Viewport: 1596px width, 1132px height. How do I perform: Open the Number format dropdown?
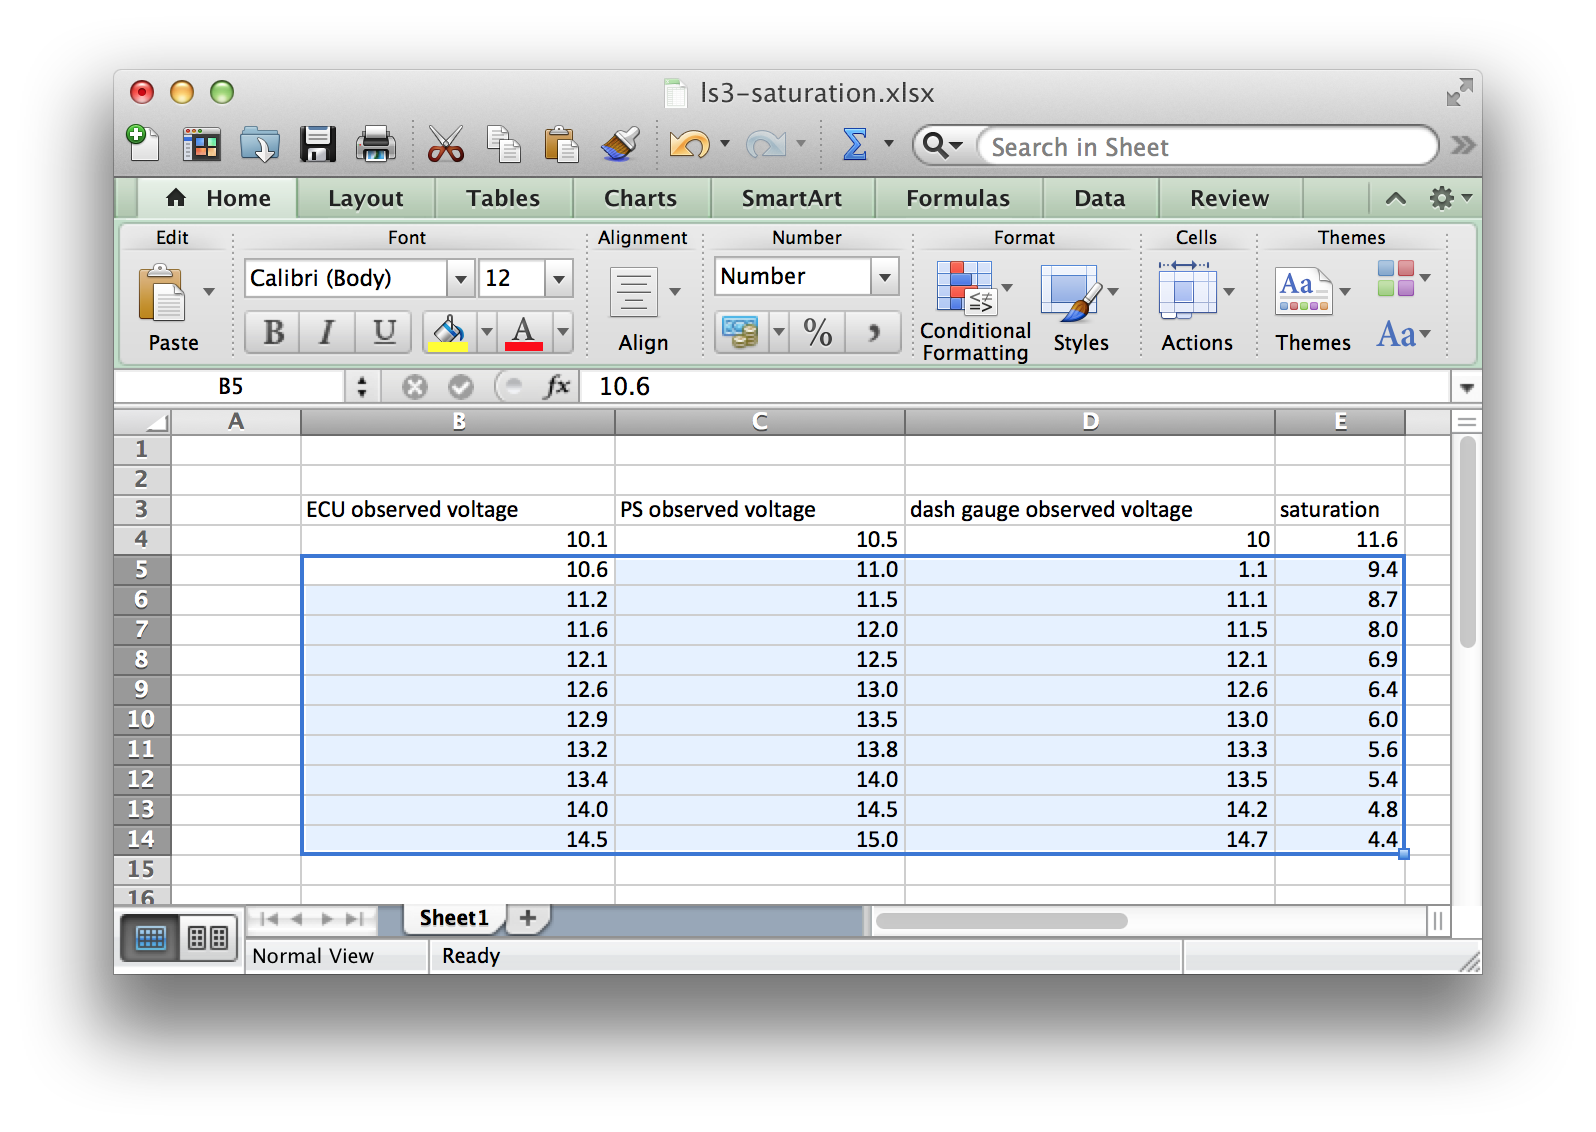coord(884,277)
